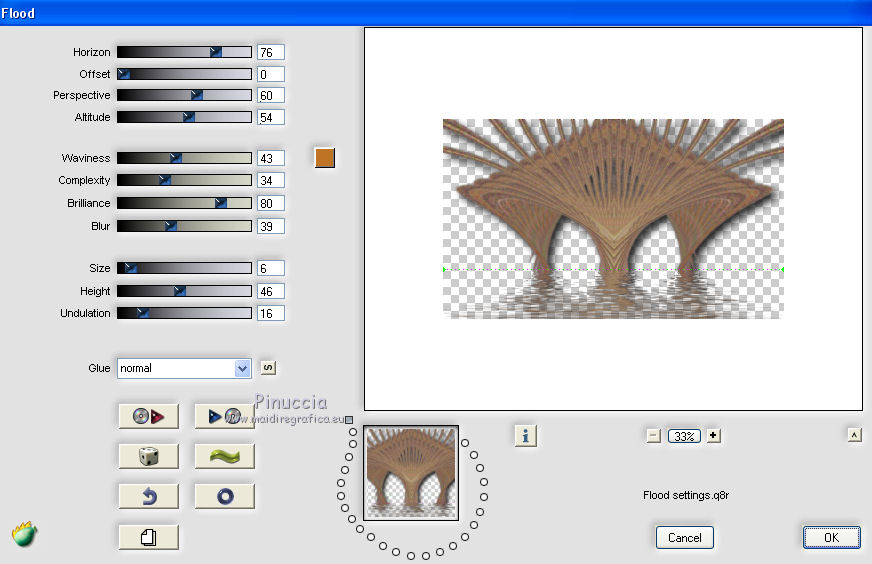
Task: Click the Flaming Pear logo icon
Action: tap(25, 534)
